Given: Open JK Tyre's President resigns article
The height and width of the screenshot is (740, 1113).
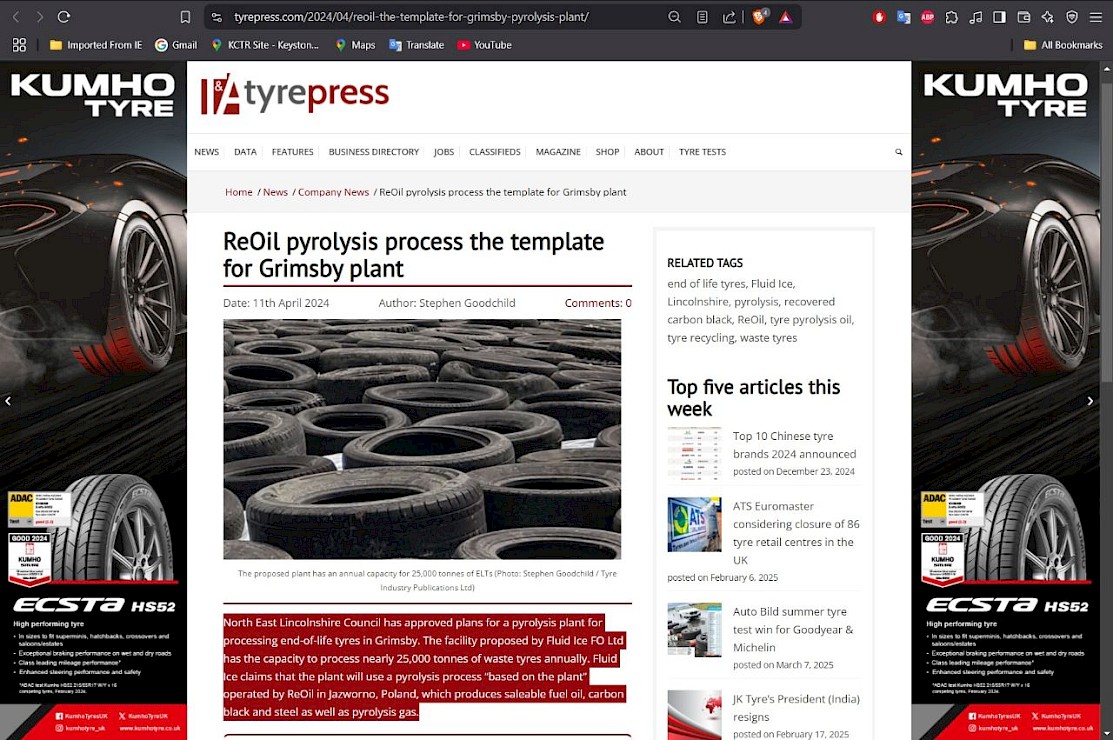Looking at the screenshot, I should (x=796, y=707).
